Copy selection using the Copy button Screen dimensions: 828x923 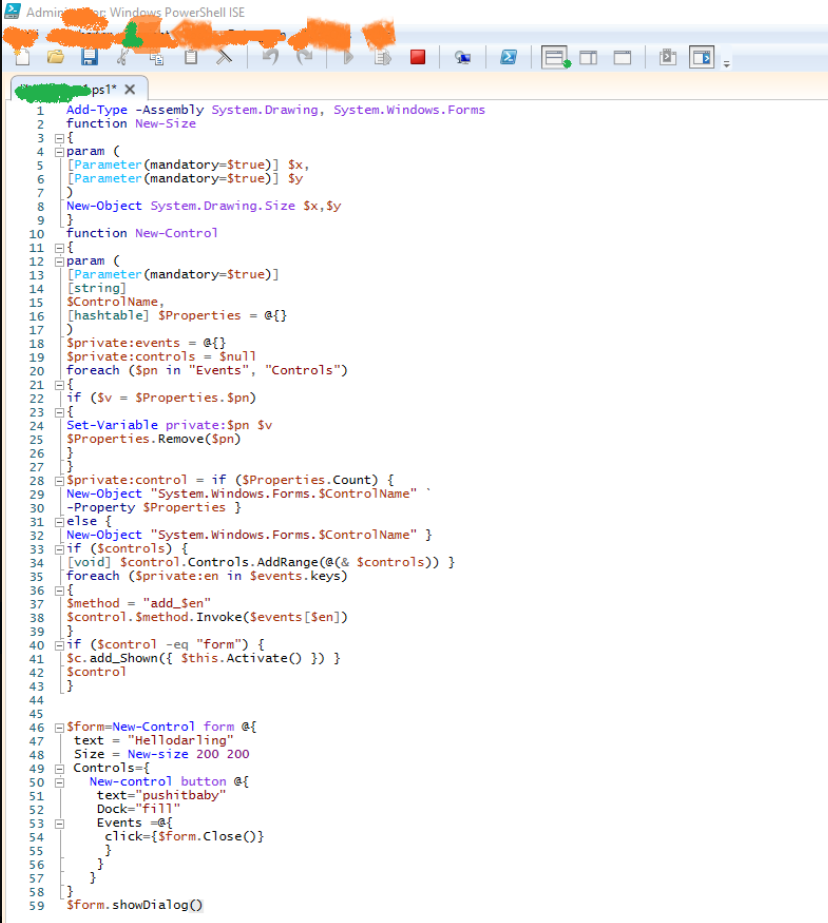click(155, 57)
